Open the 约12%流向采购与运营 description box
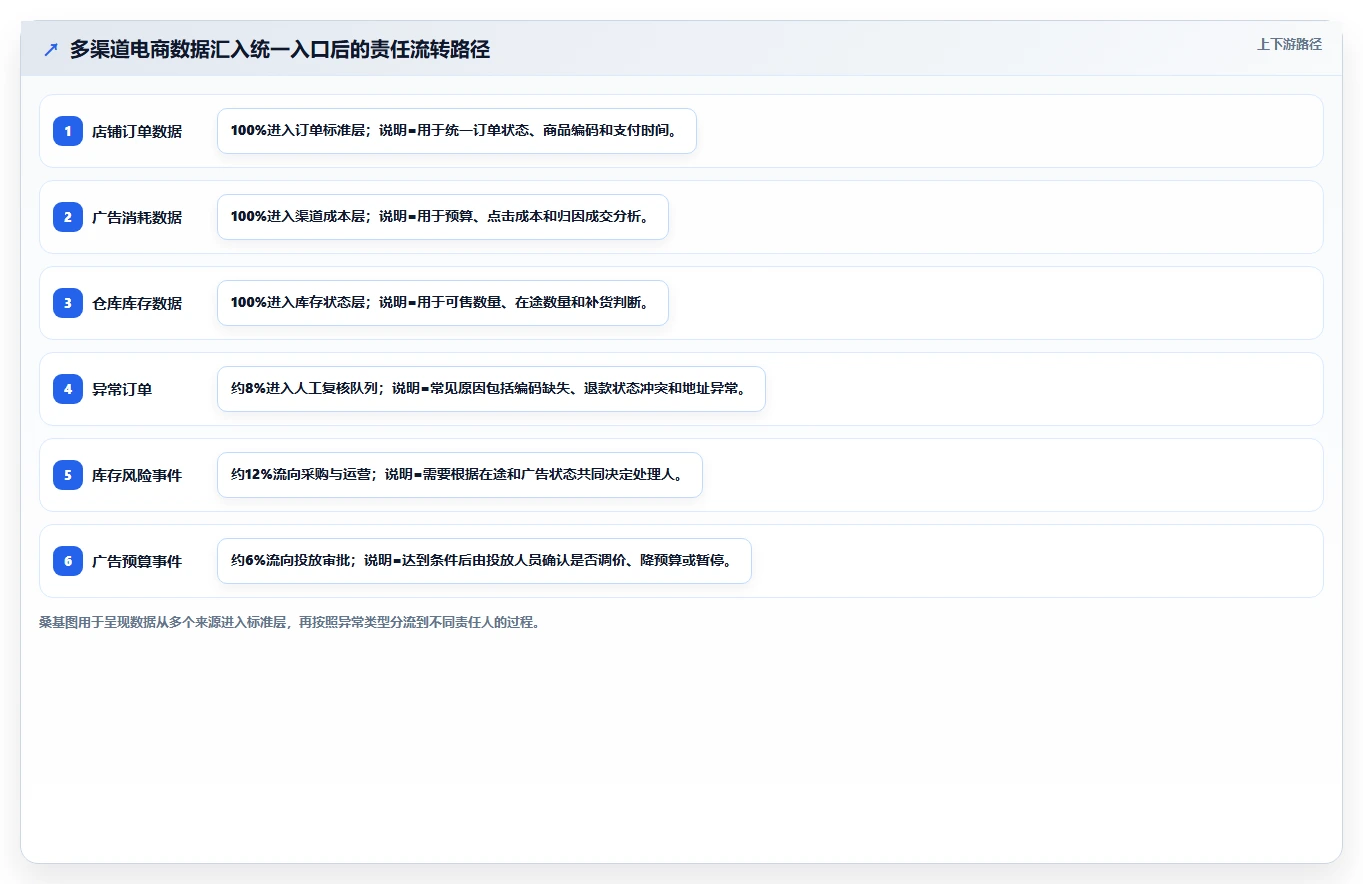The image size is (1363, 884). pos(460,475)
